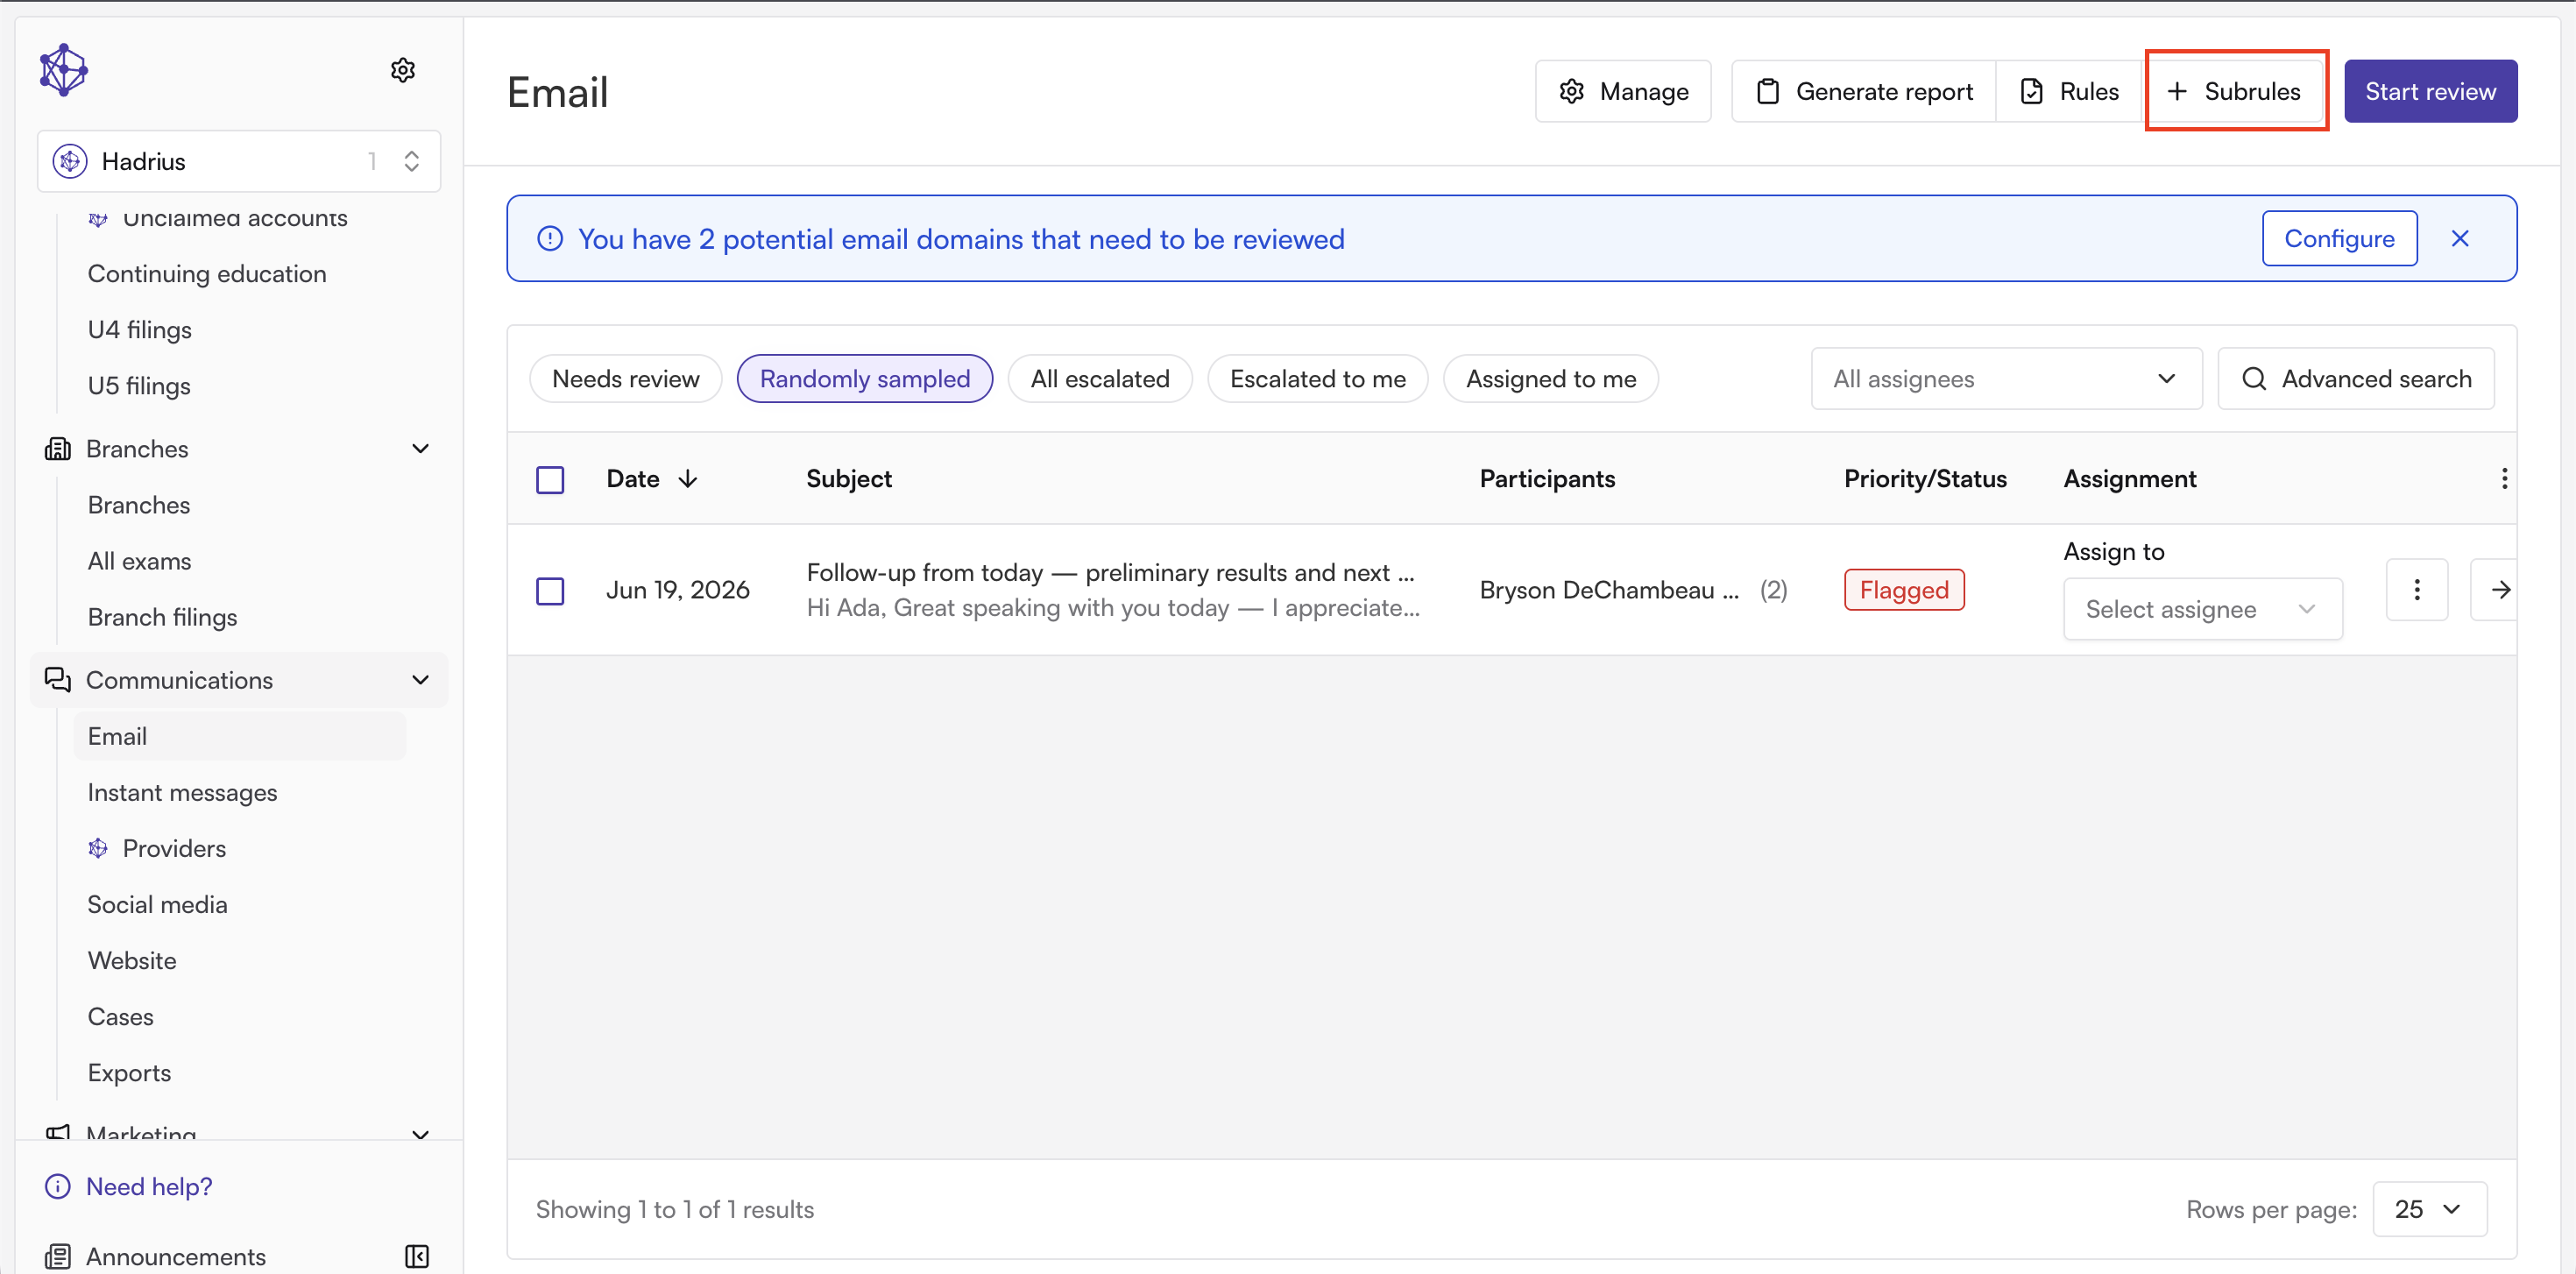Screen dimensions: 2576x1274
Task: Open table column options kebab menu
Action: click(2504, 479)
